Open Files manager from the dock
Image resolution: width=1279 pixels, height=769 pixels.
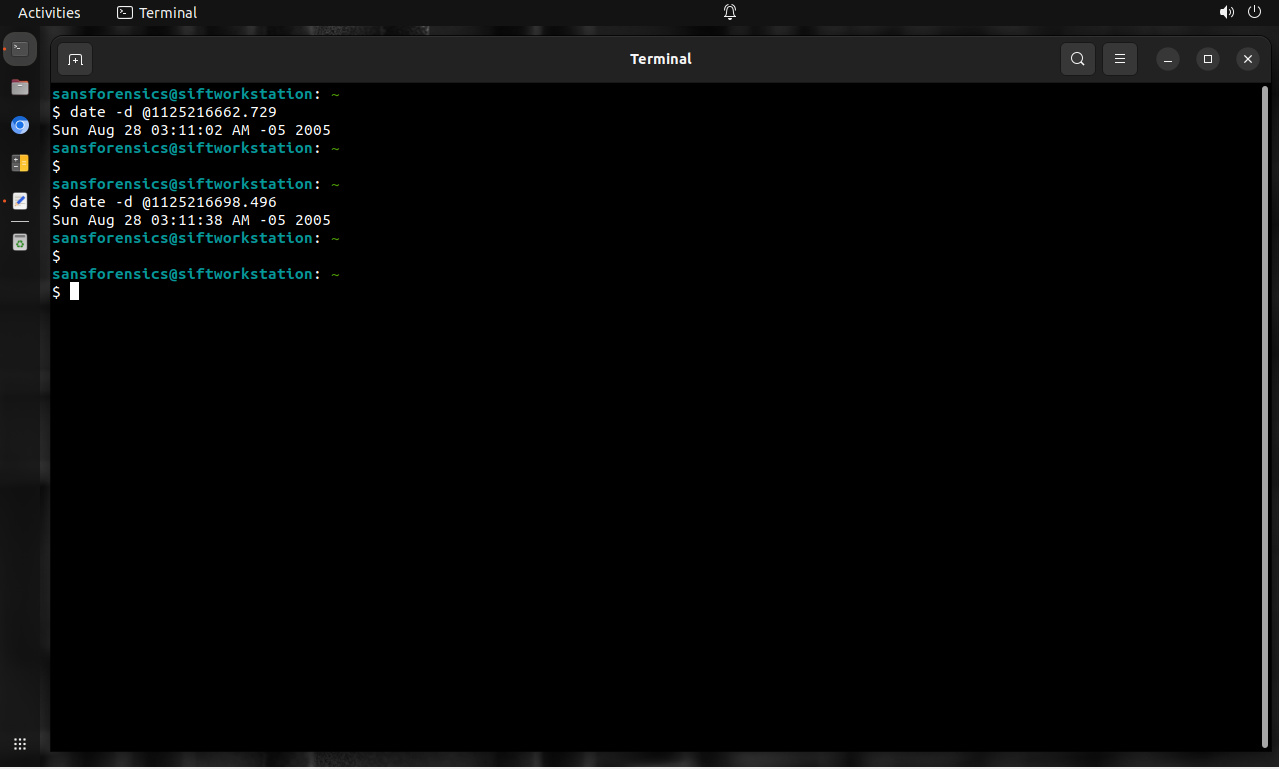[20, 87]
